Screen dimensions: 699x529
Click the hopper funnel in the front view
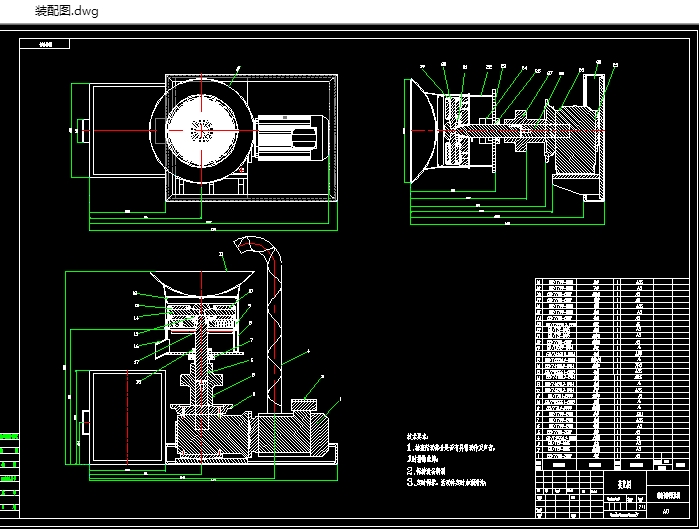point(201,283)
